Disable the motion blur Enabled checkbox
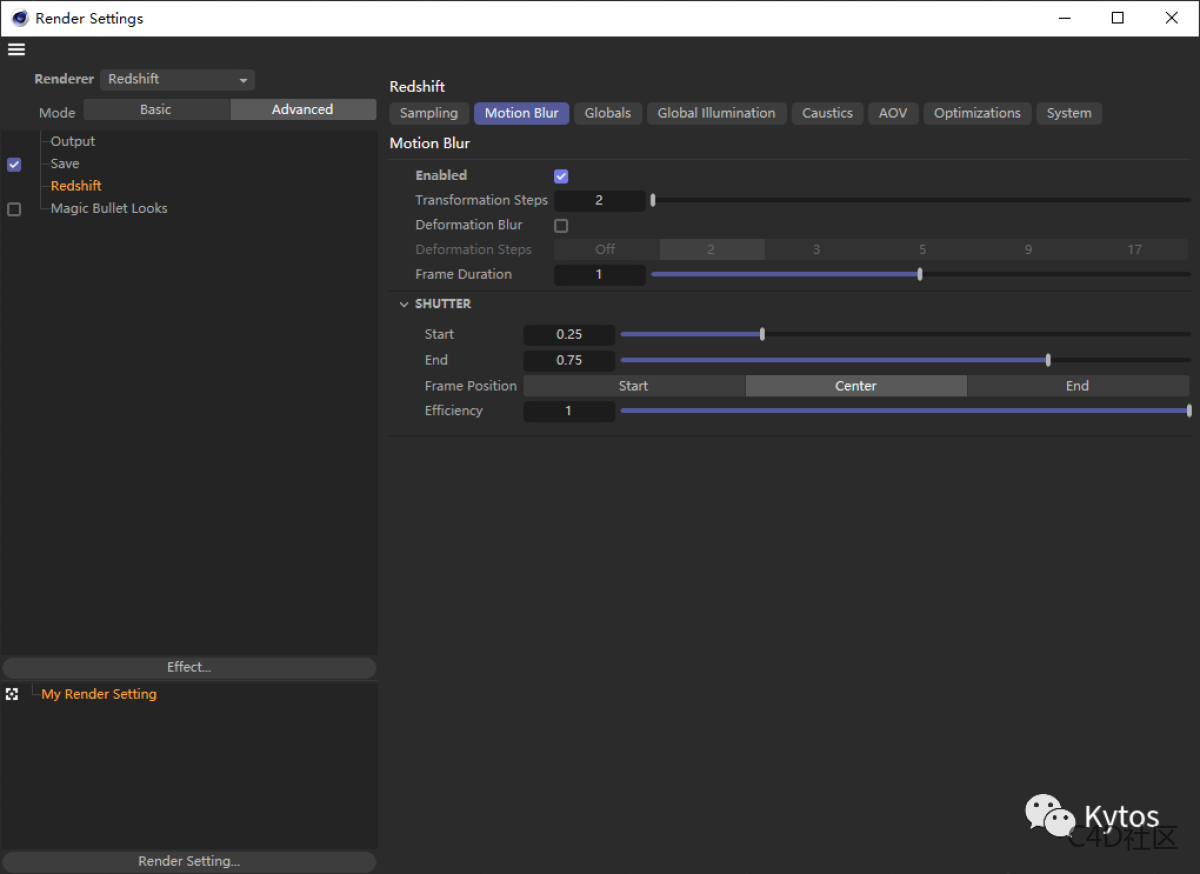 pos(561,175)
